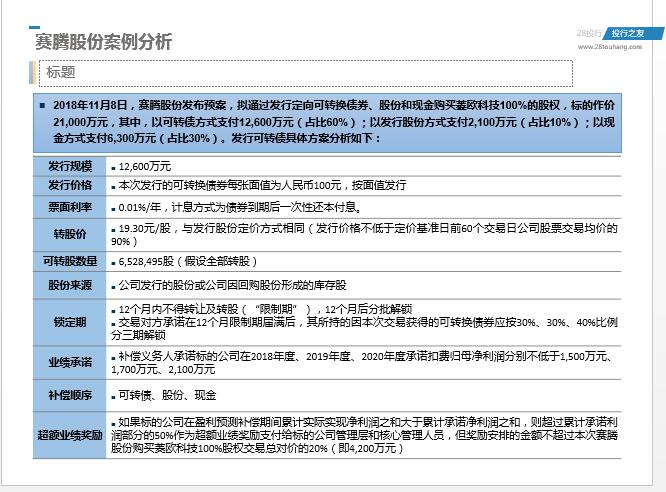Click the 6,528,495股 value
The height and width of the screenshot is (492, 666).
(188, 261)
